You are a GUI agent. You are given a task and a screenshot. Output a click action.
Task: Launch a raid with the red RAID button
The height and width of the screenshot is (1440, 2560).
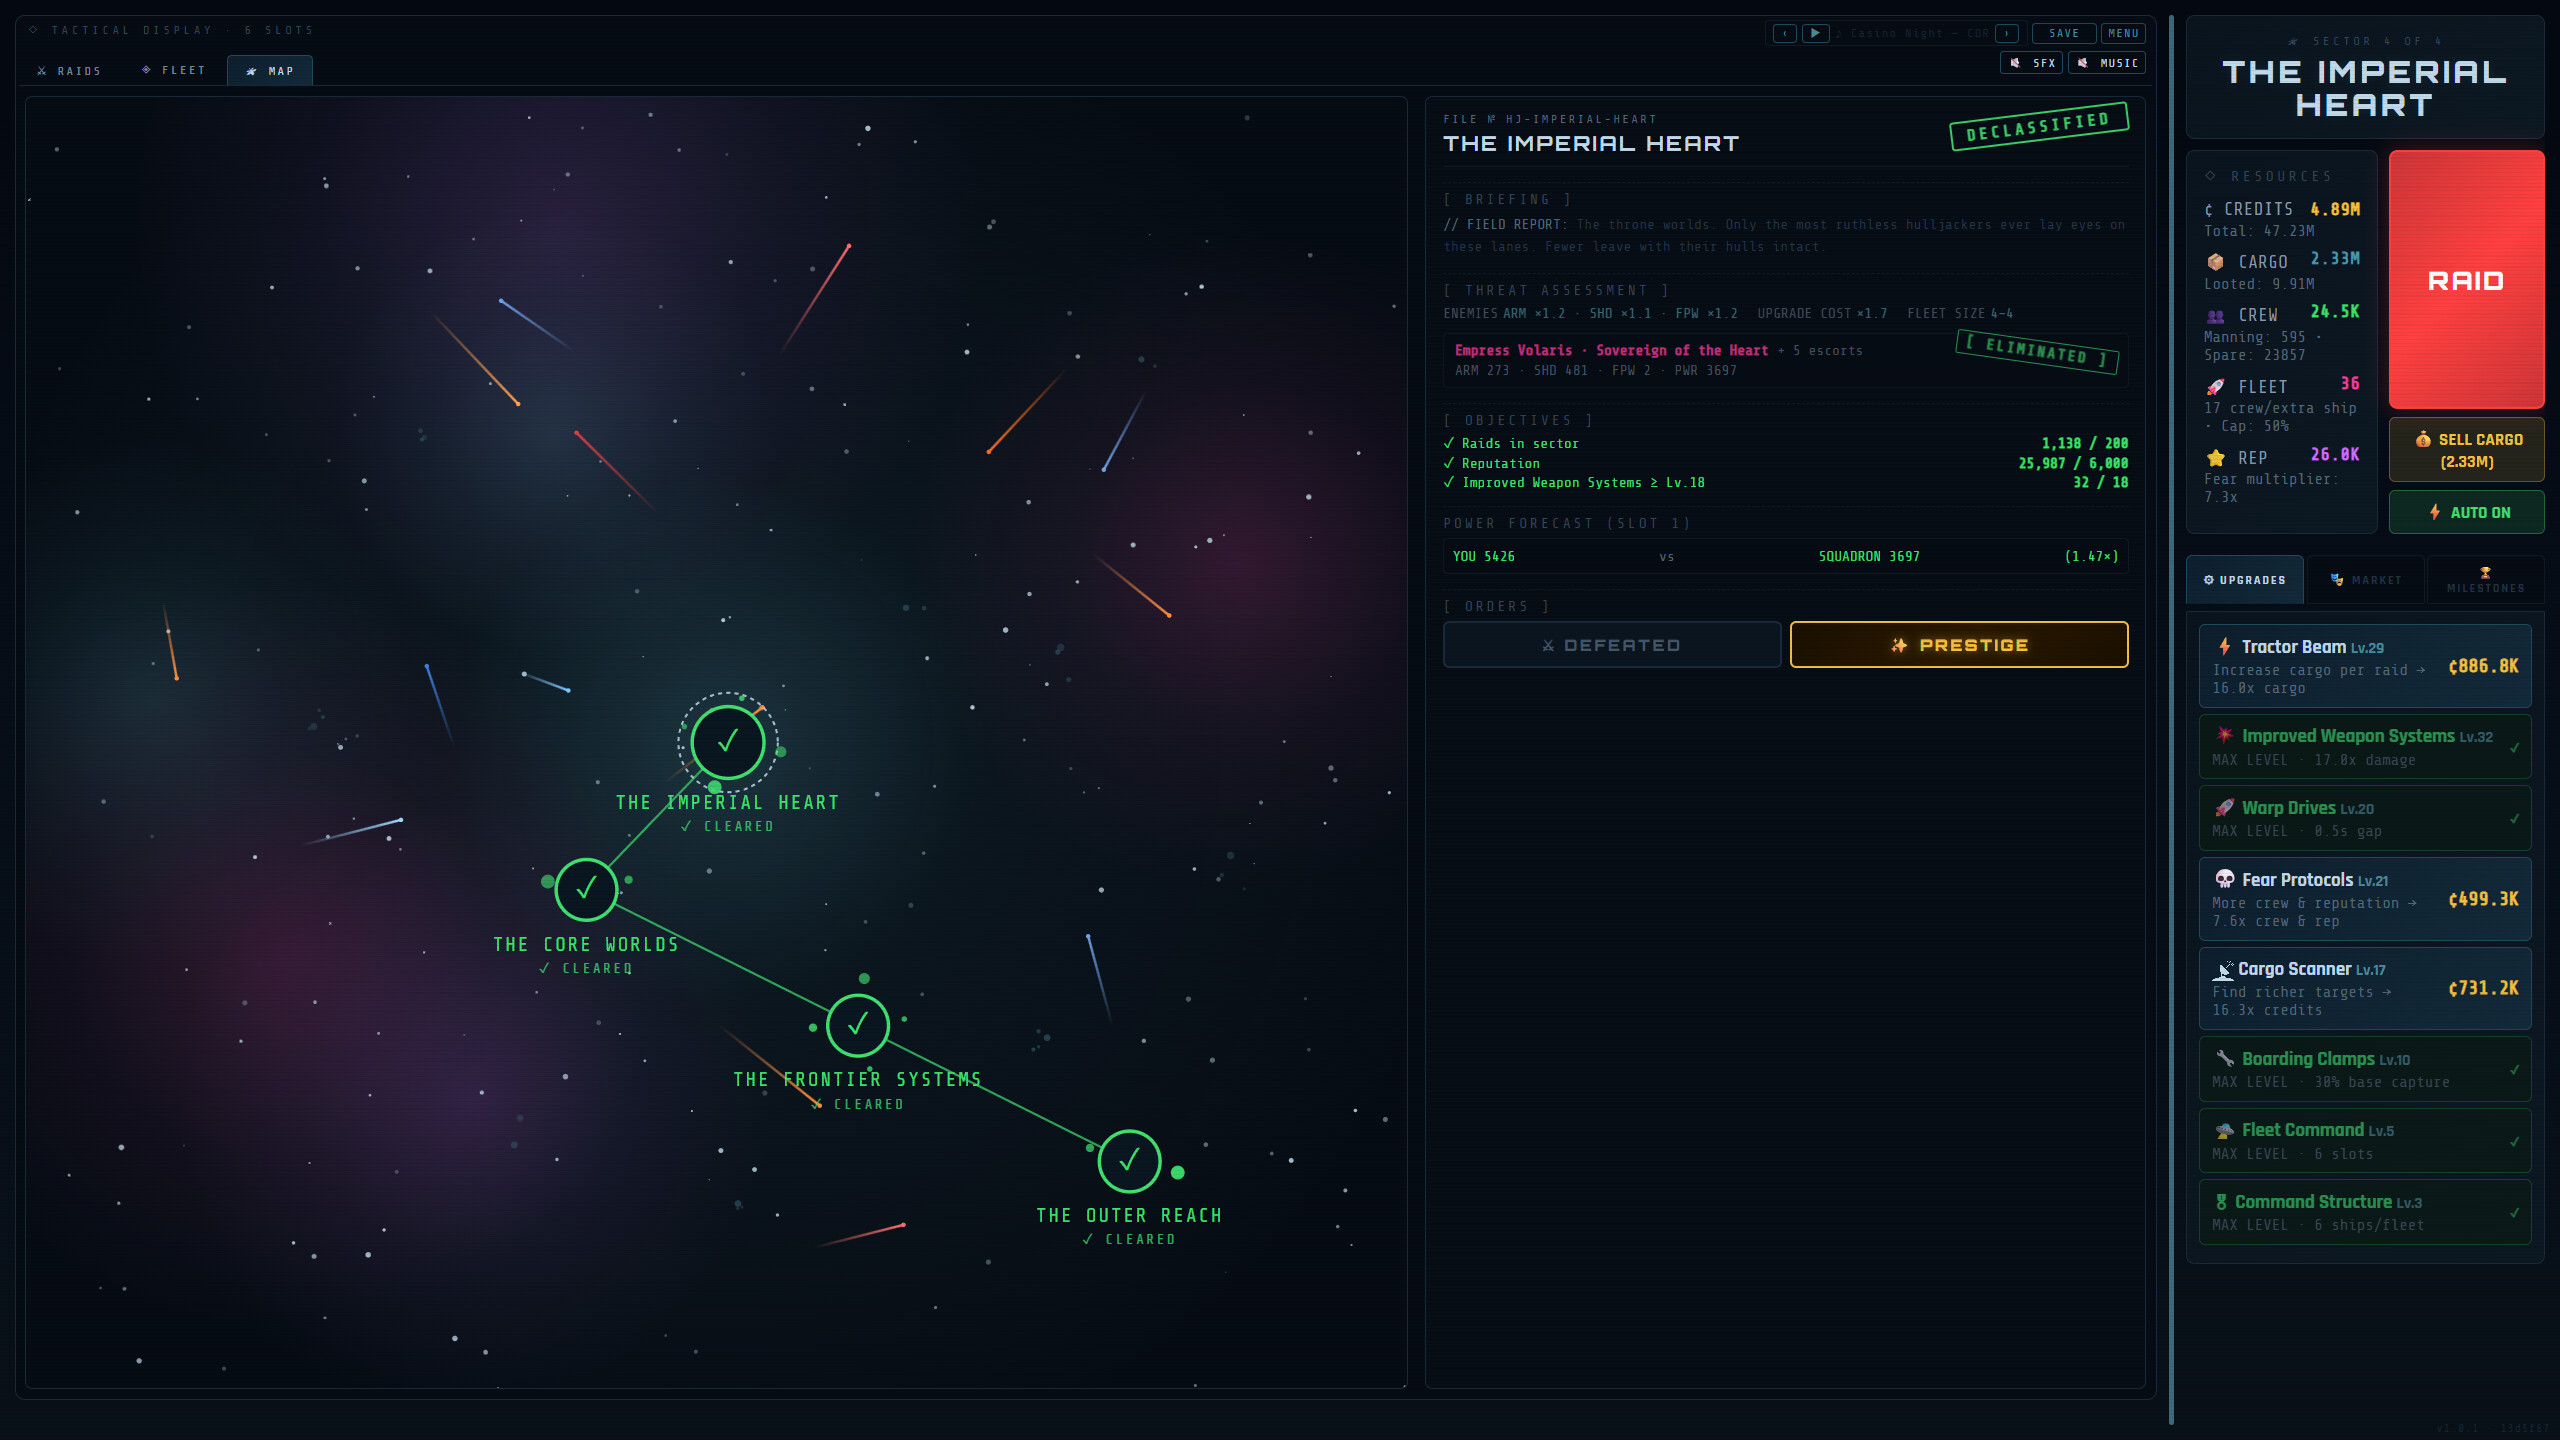pyautogui.click(x=2466, y=280)
